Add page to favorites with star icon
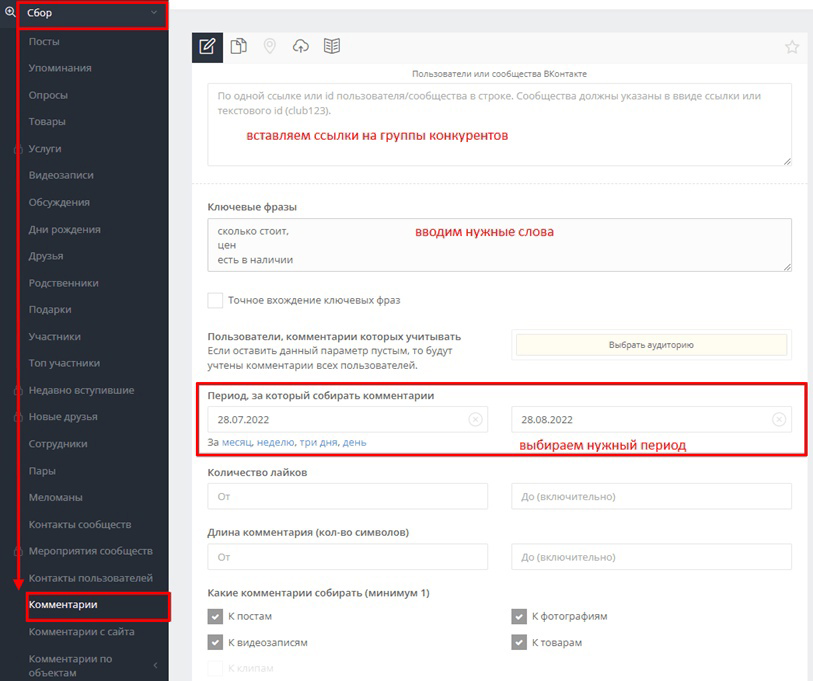This screenshot has width=813, height=681. click(x=792, y=47)
